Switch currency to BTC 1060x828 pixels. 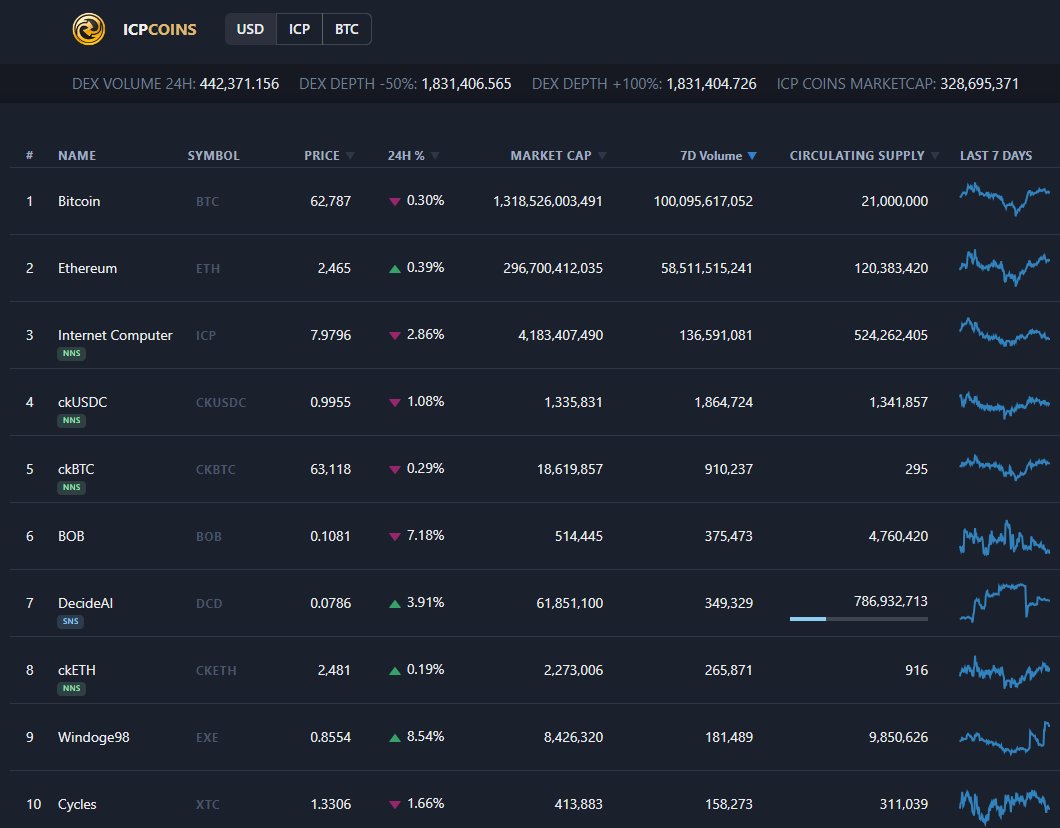point(347,29)
